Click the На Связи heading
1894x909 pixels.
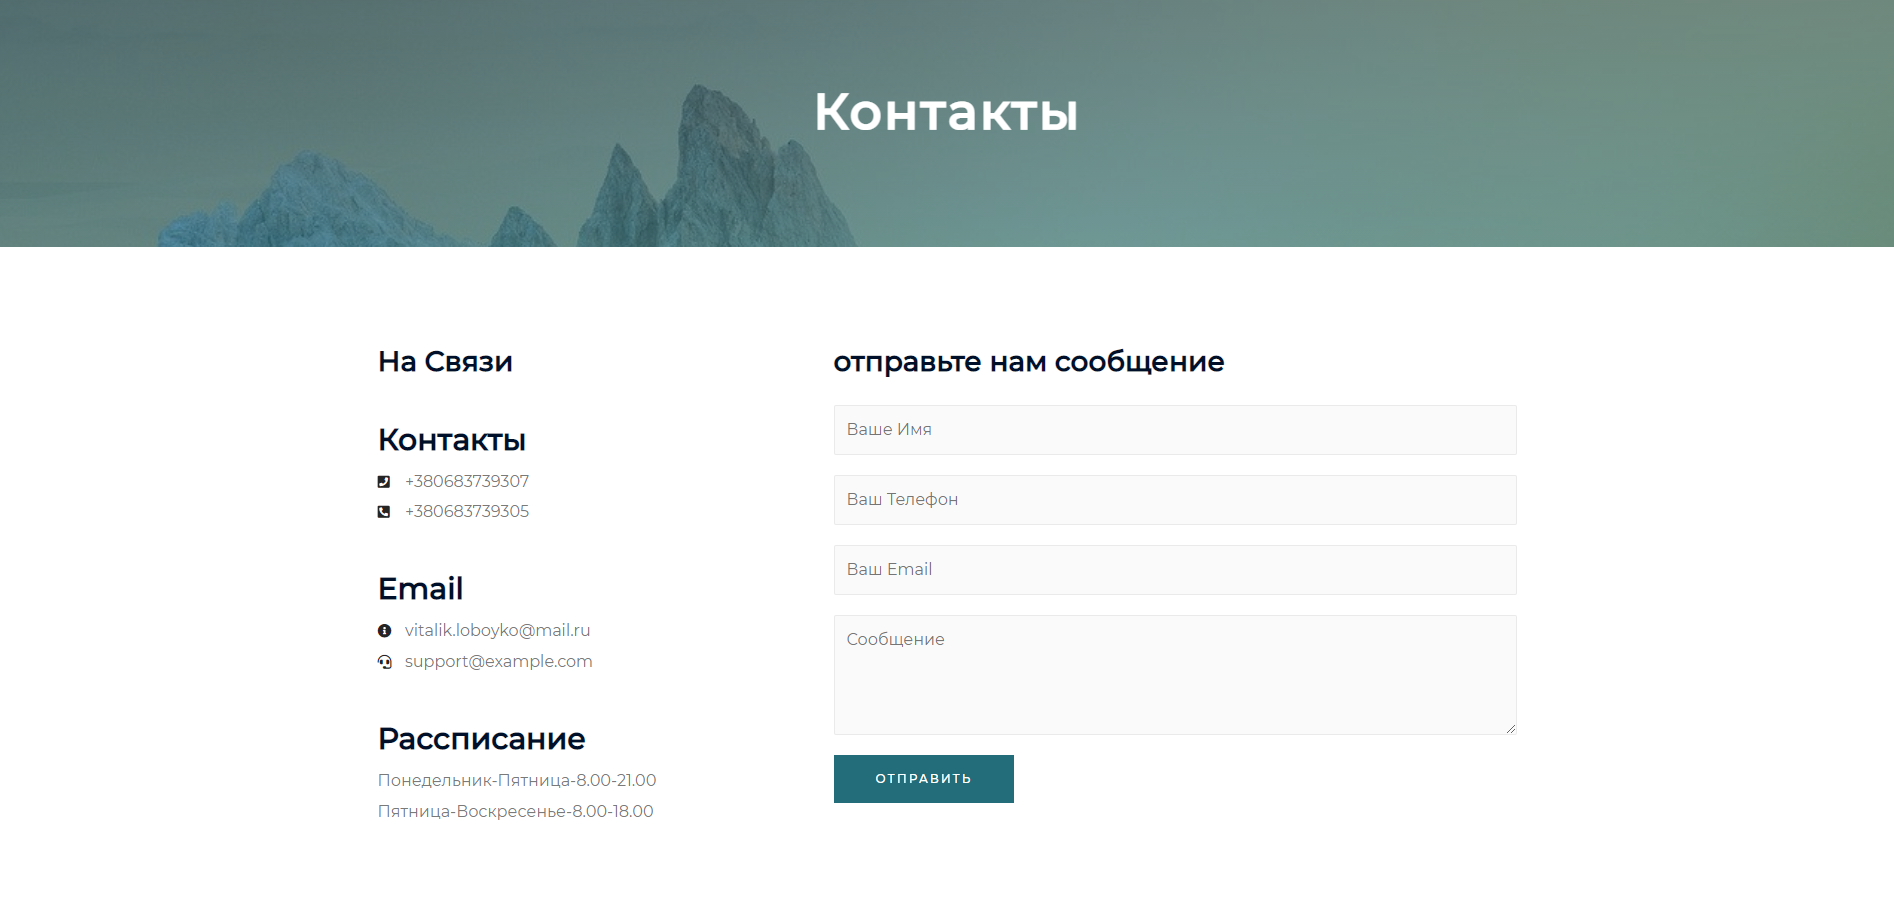[x=445, y=361]
